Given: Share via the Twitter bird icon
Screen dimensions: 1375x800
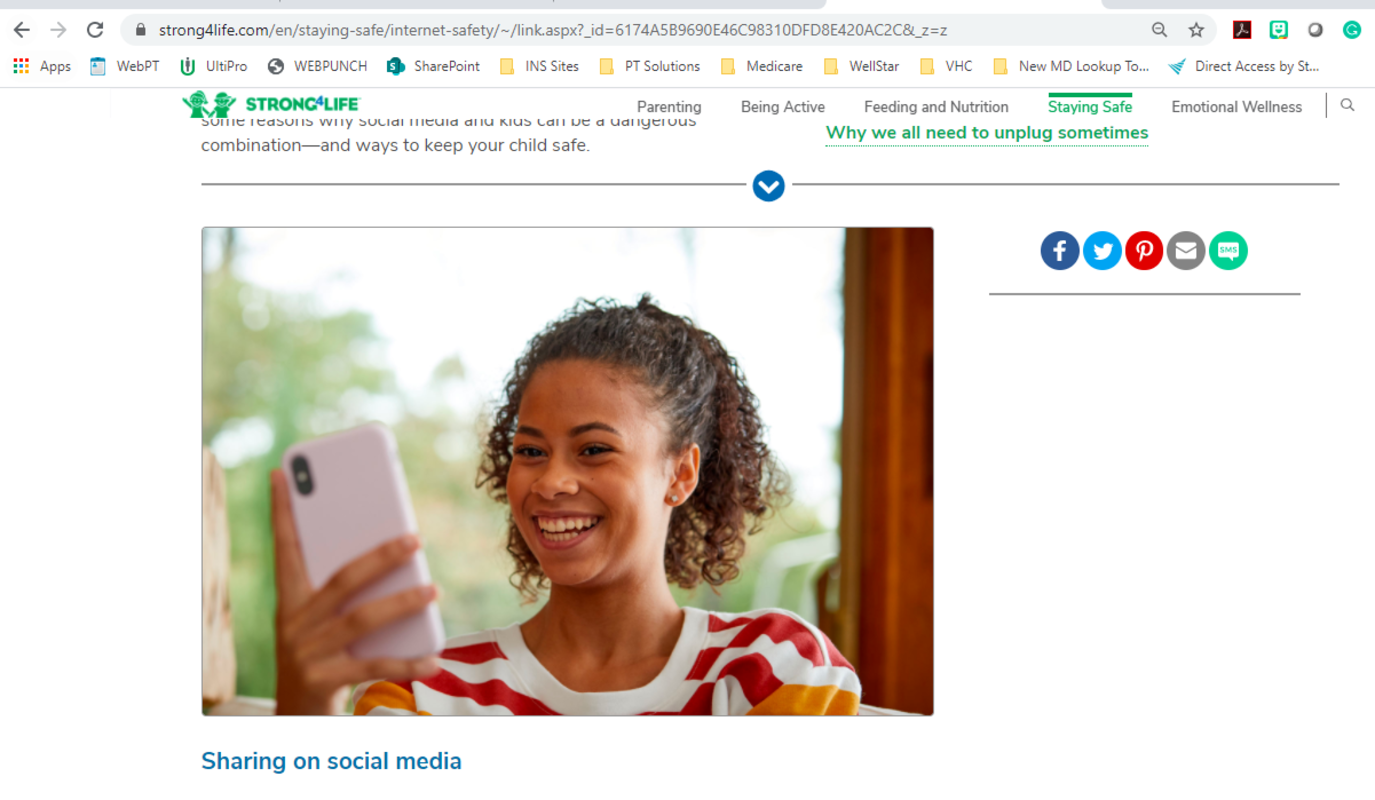Looking at the screenshot, I should [x=1102, y=251].
